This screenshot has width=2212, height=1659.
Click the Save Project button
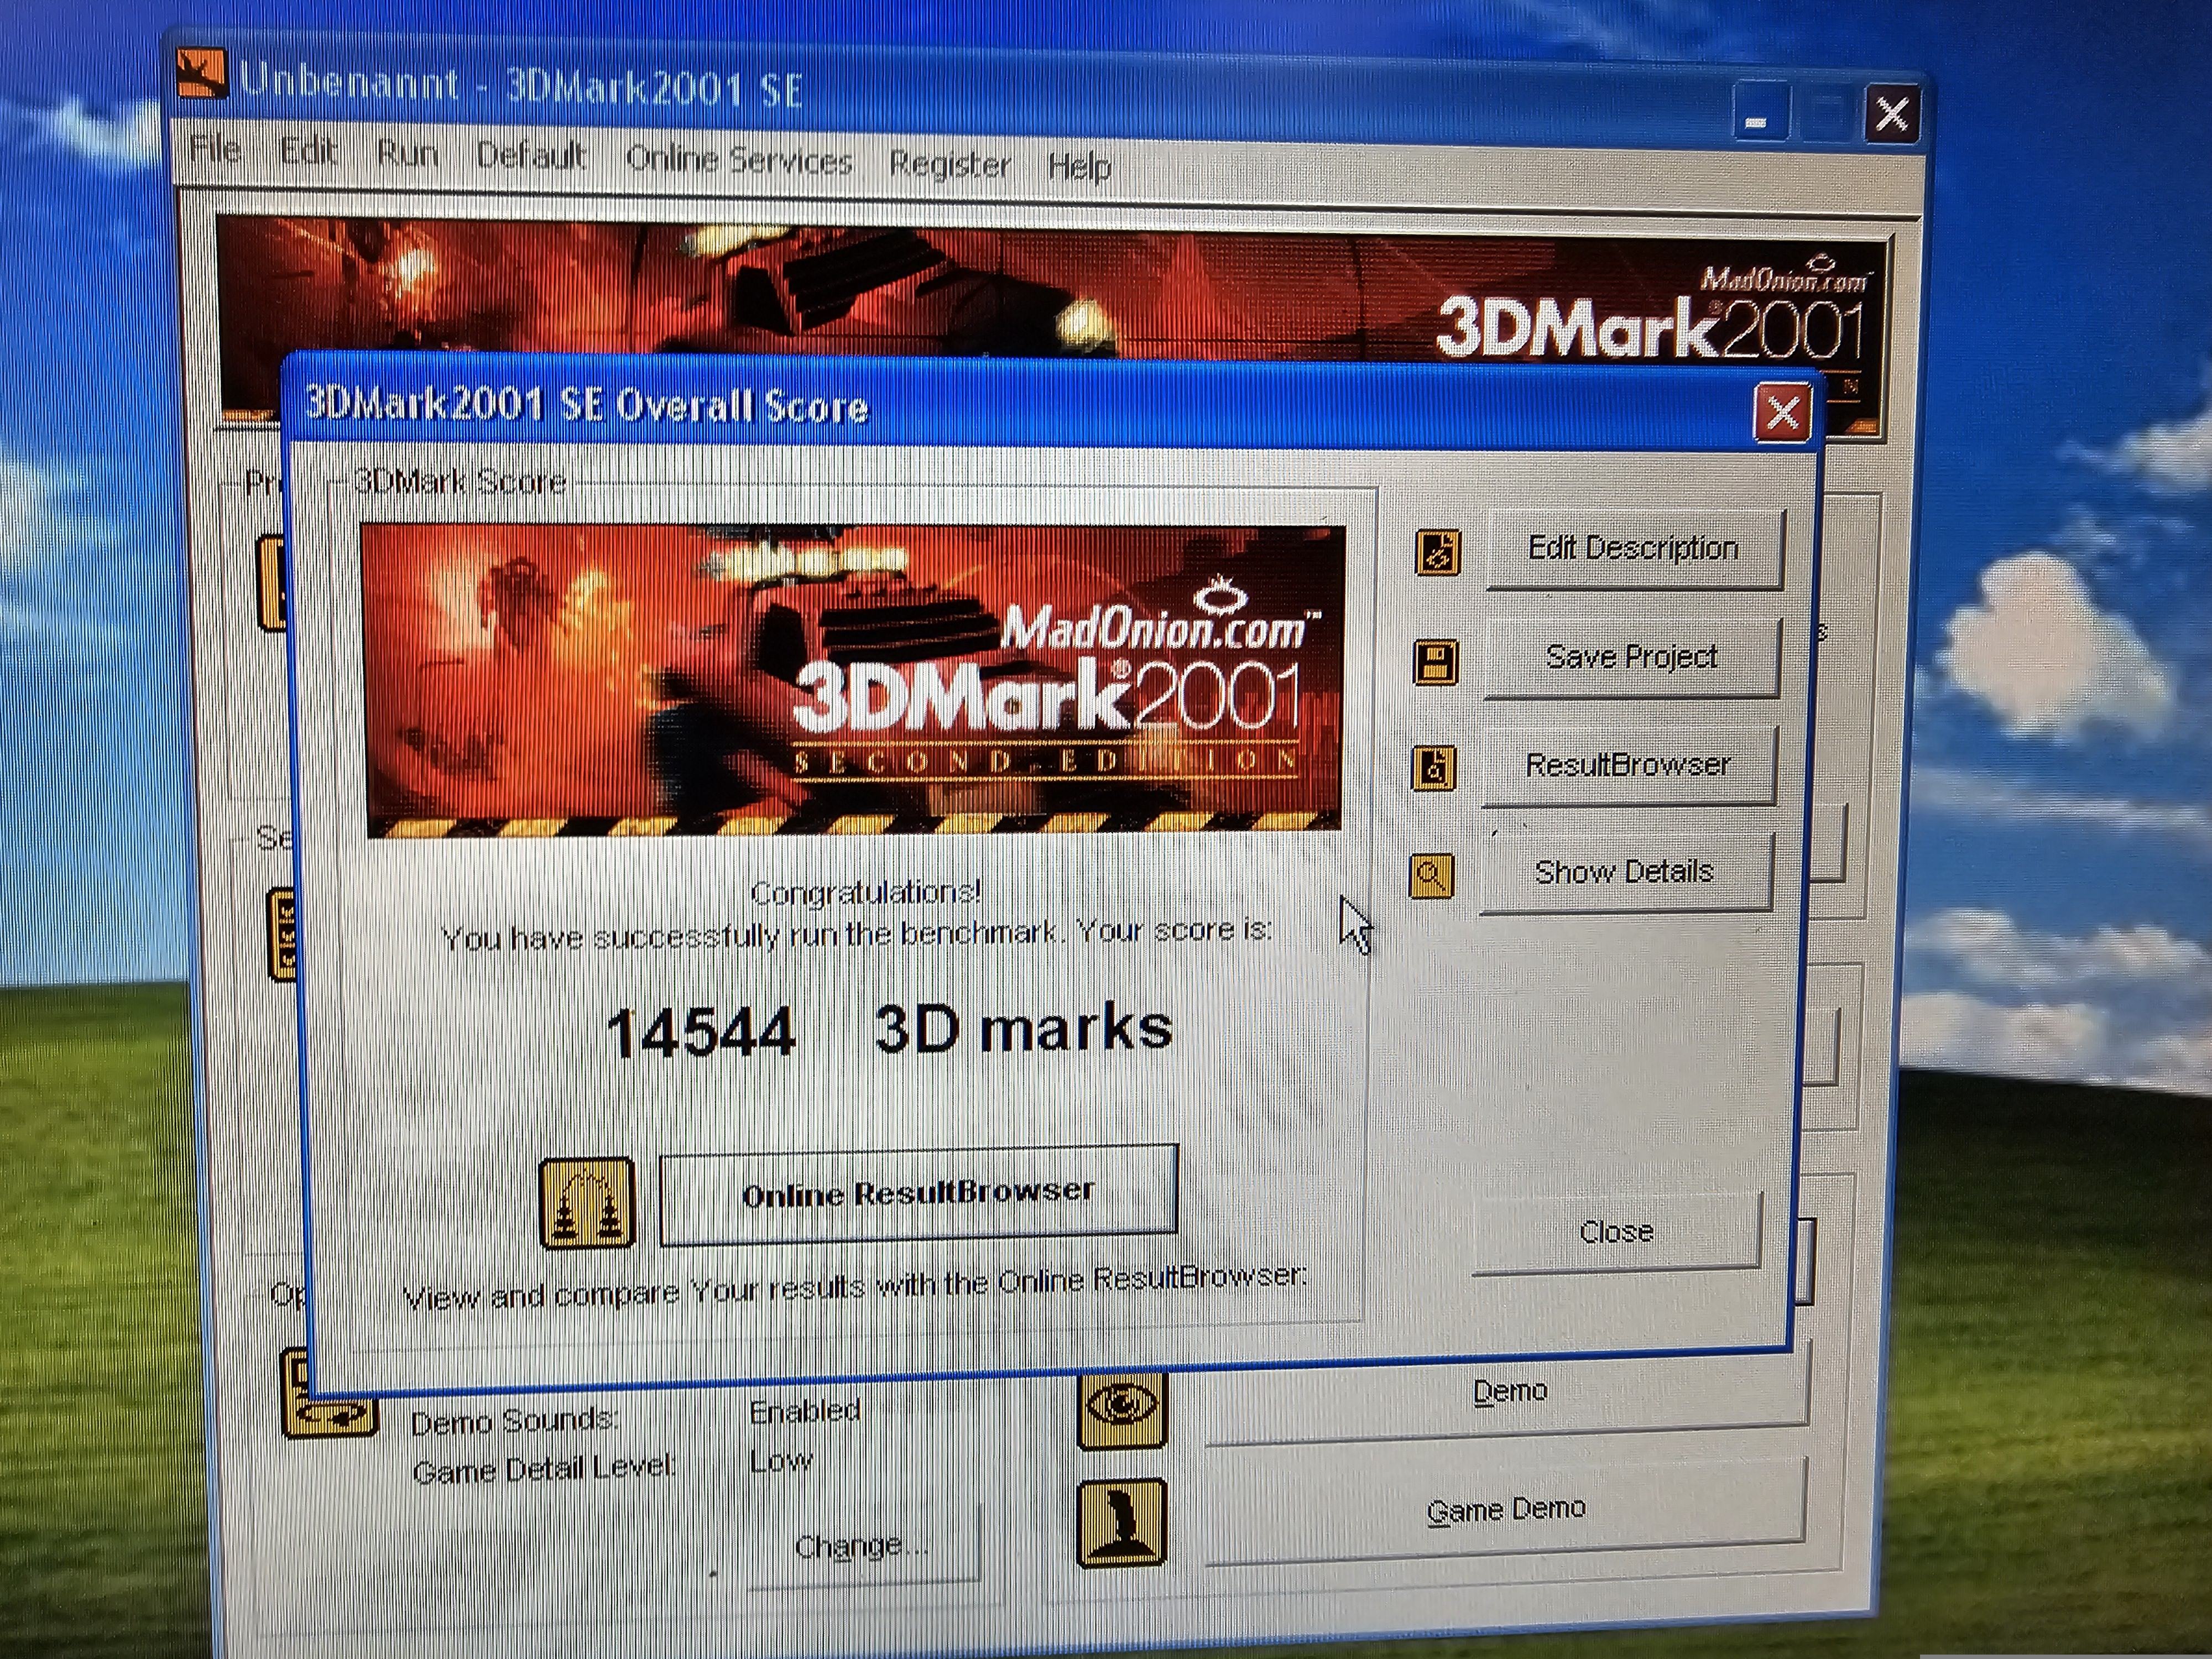point(1631,658)
